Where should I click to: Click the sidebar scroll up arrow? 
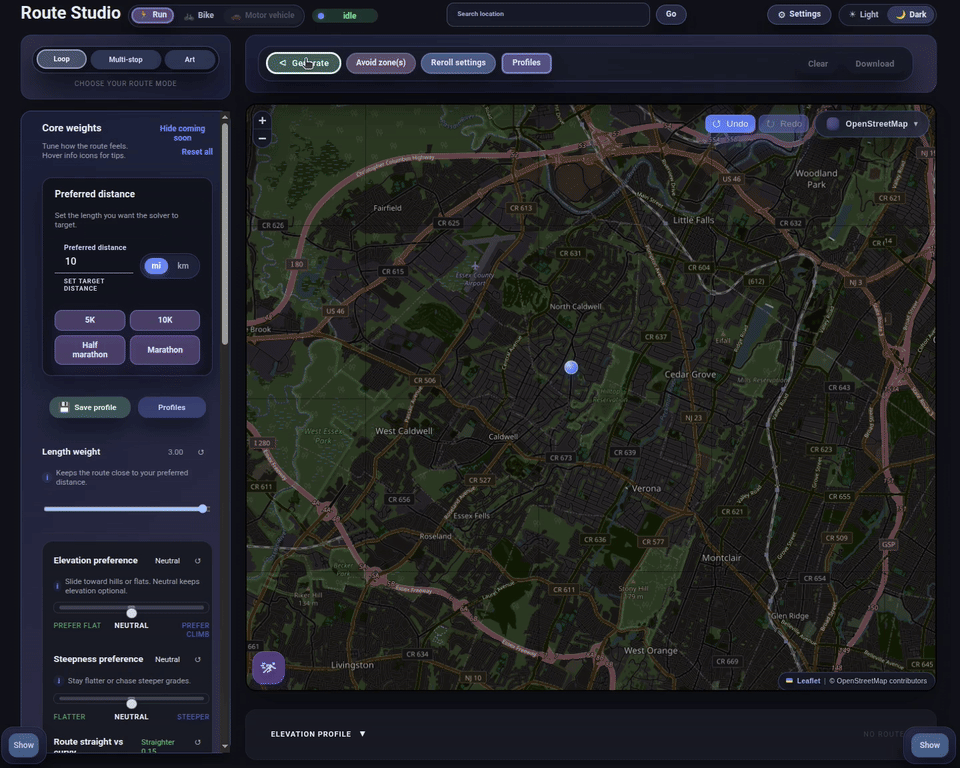click(x=225, y=117)
